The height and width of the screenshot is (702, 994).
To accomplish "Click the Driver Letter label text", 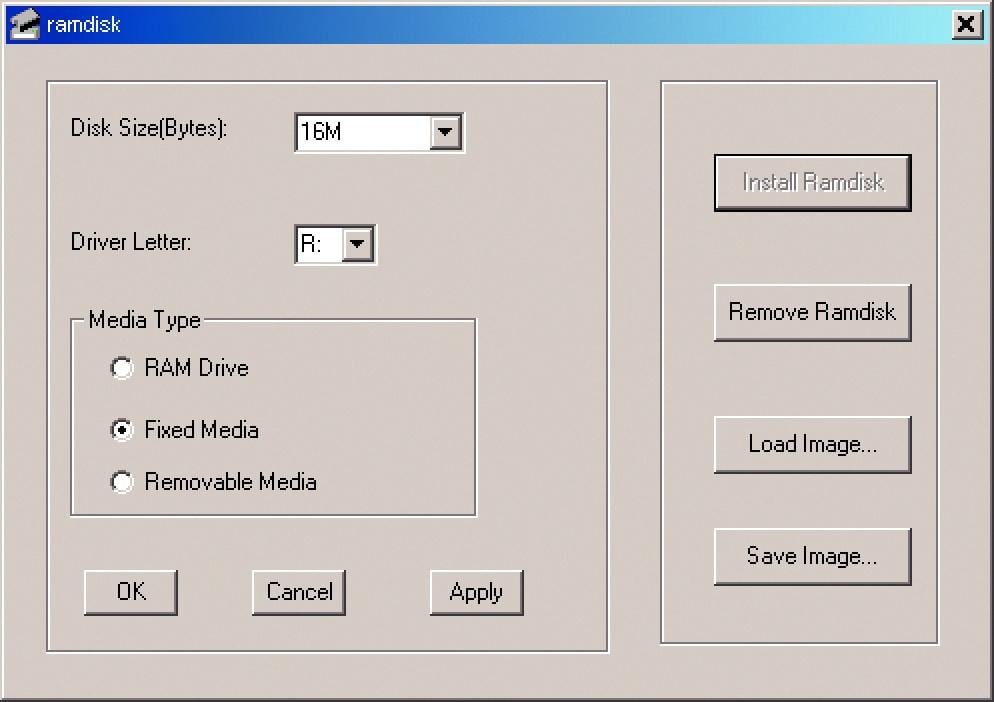I will click(130, 242).
